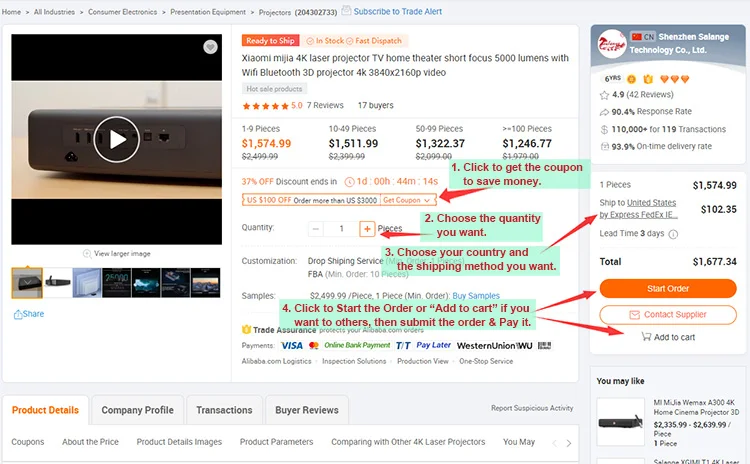Select the seventh mountain landscape thumbnail
This screenshot has height=464, width=750.
coord(206,283)
